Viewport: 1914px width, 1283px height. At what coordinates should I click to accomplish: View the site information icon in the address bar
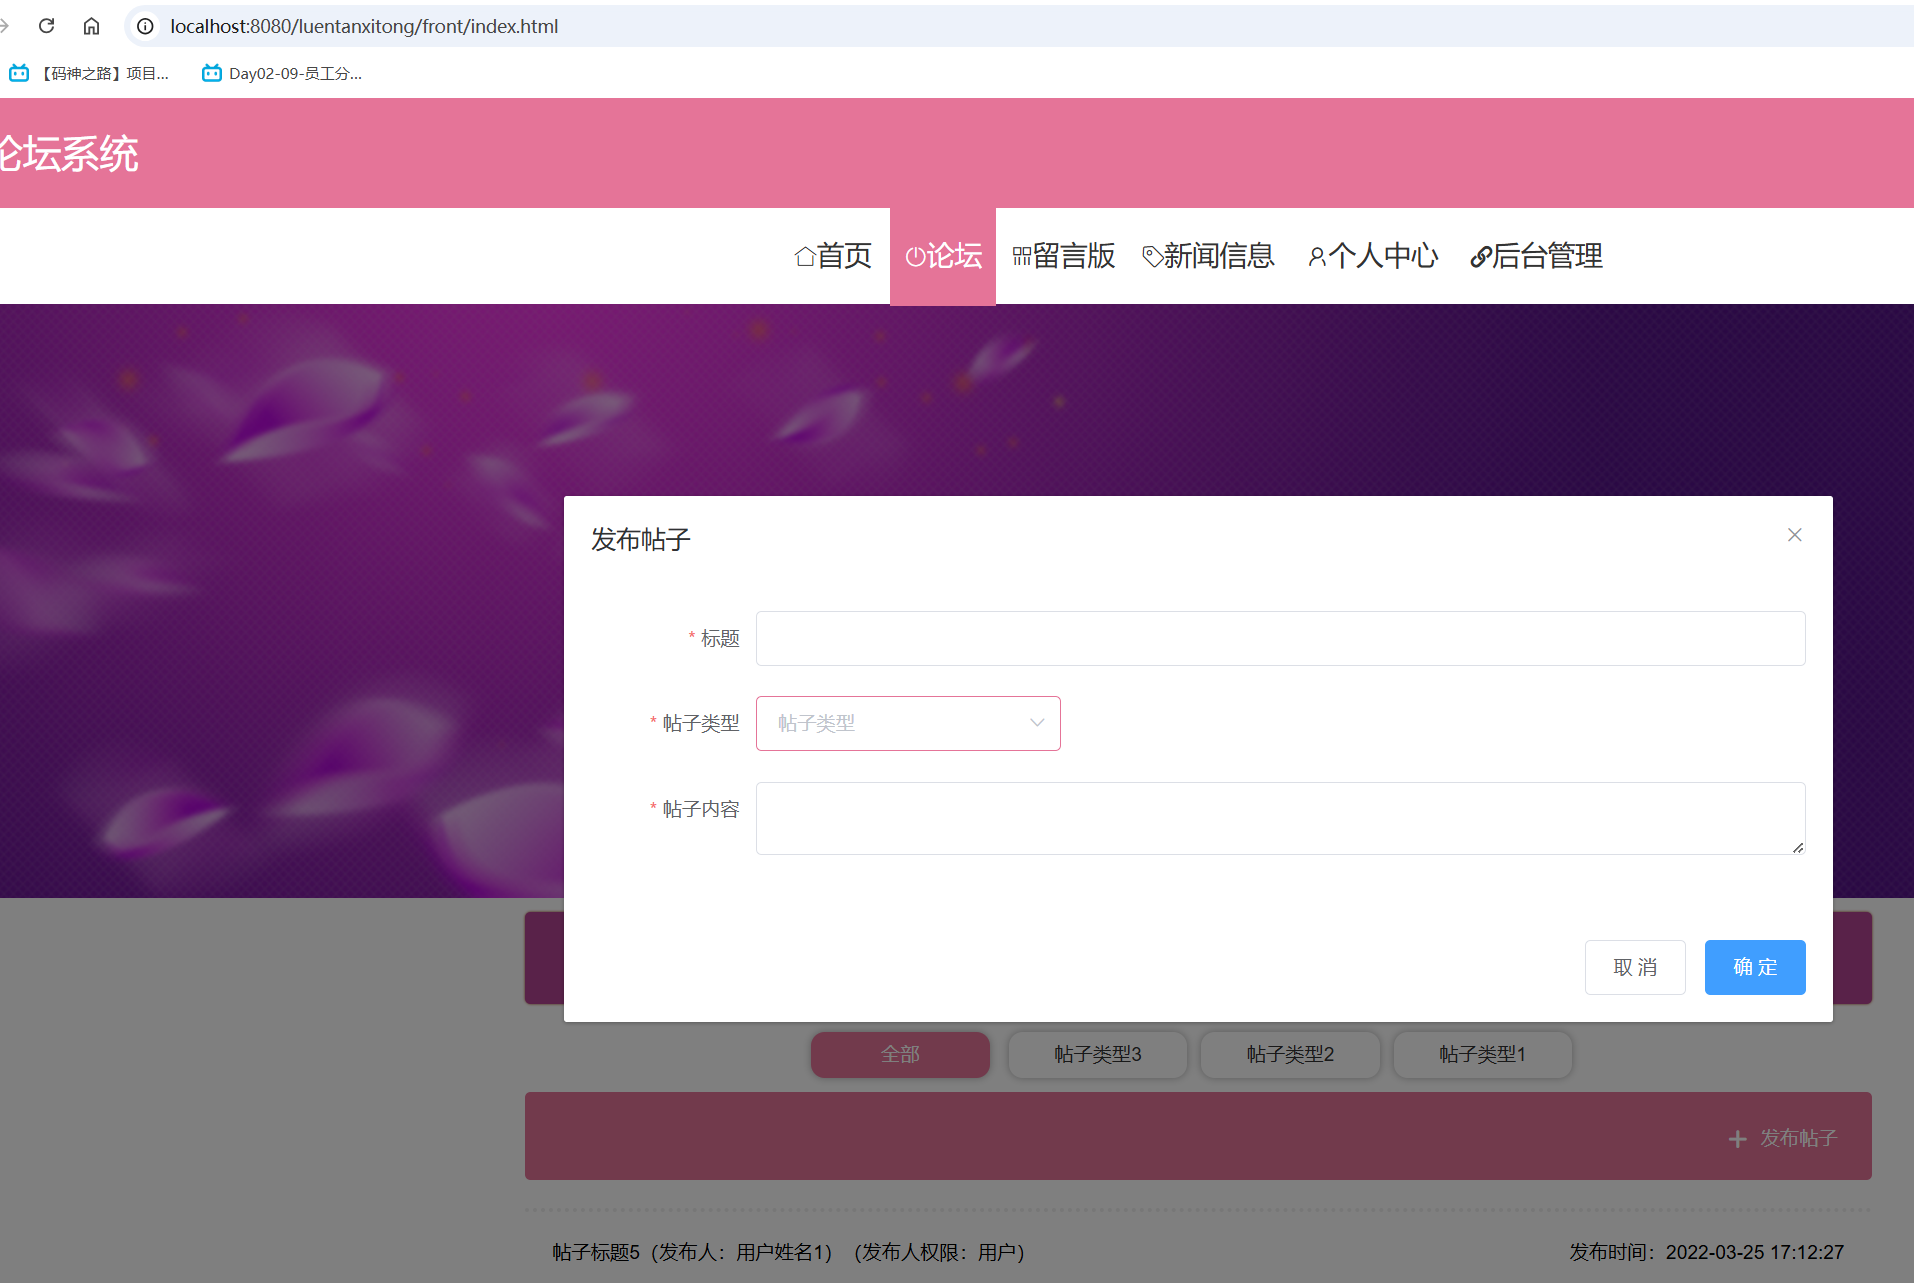[145, 26]
